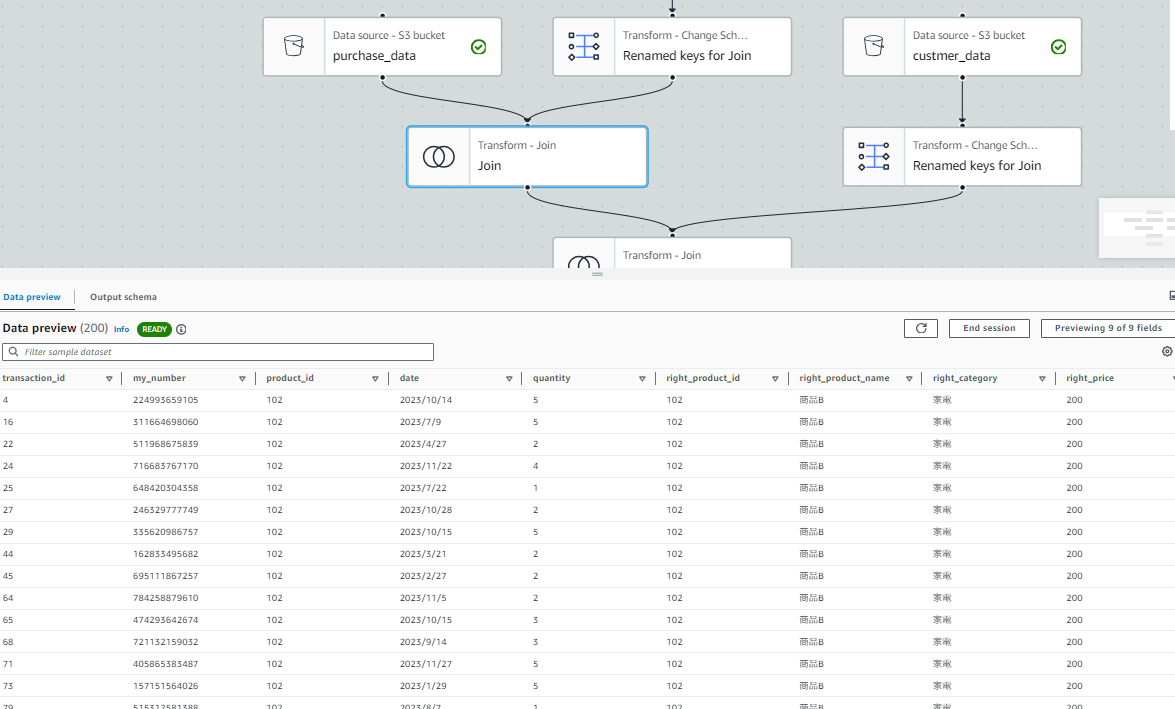
Task: Click green checkmark on purchase_data node
Action: 478,46
